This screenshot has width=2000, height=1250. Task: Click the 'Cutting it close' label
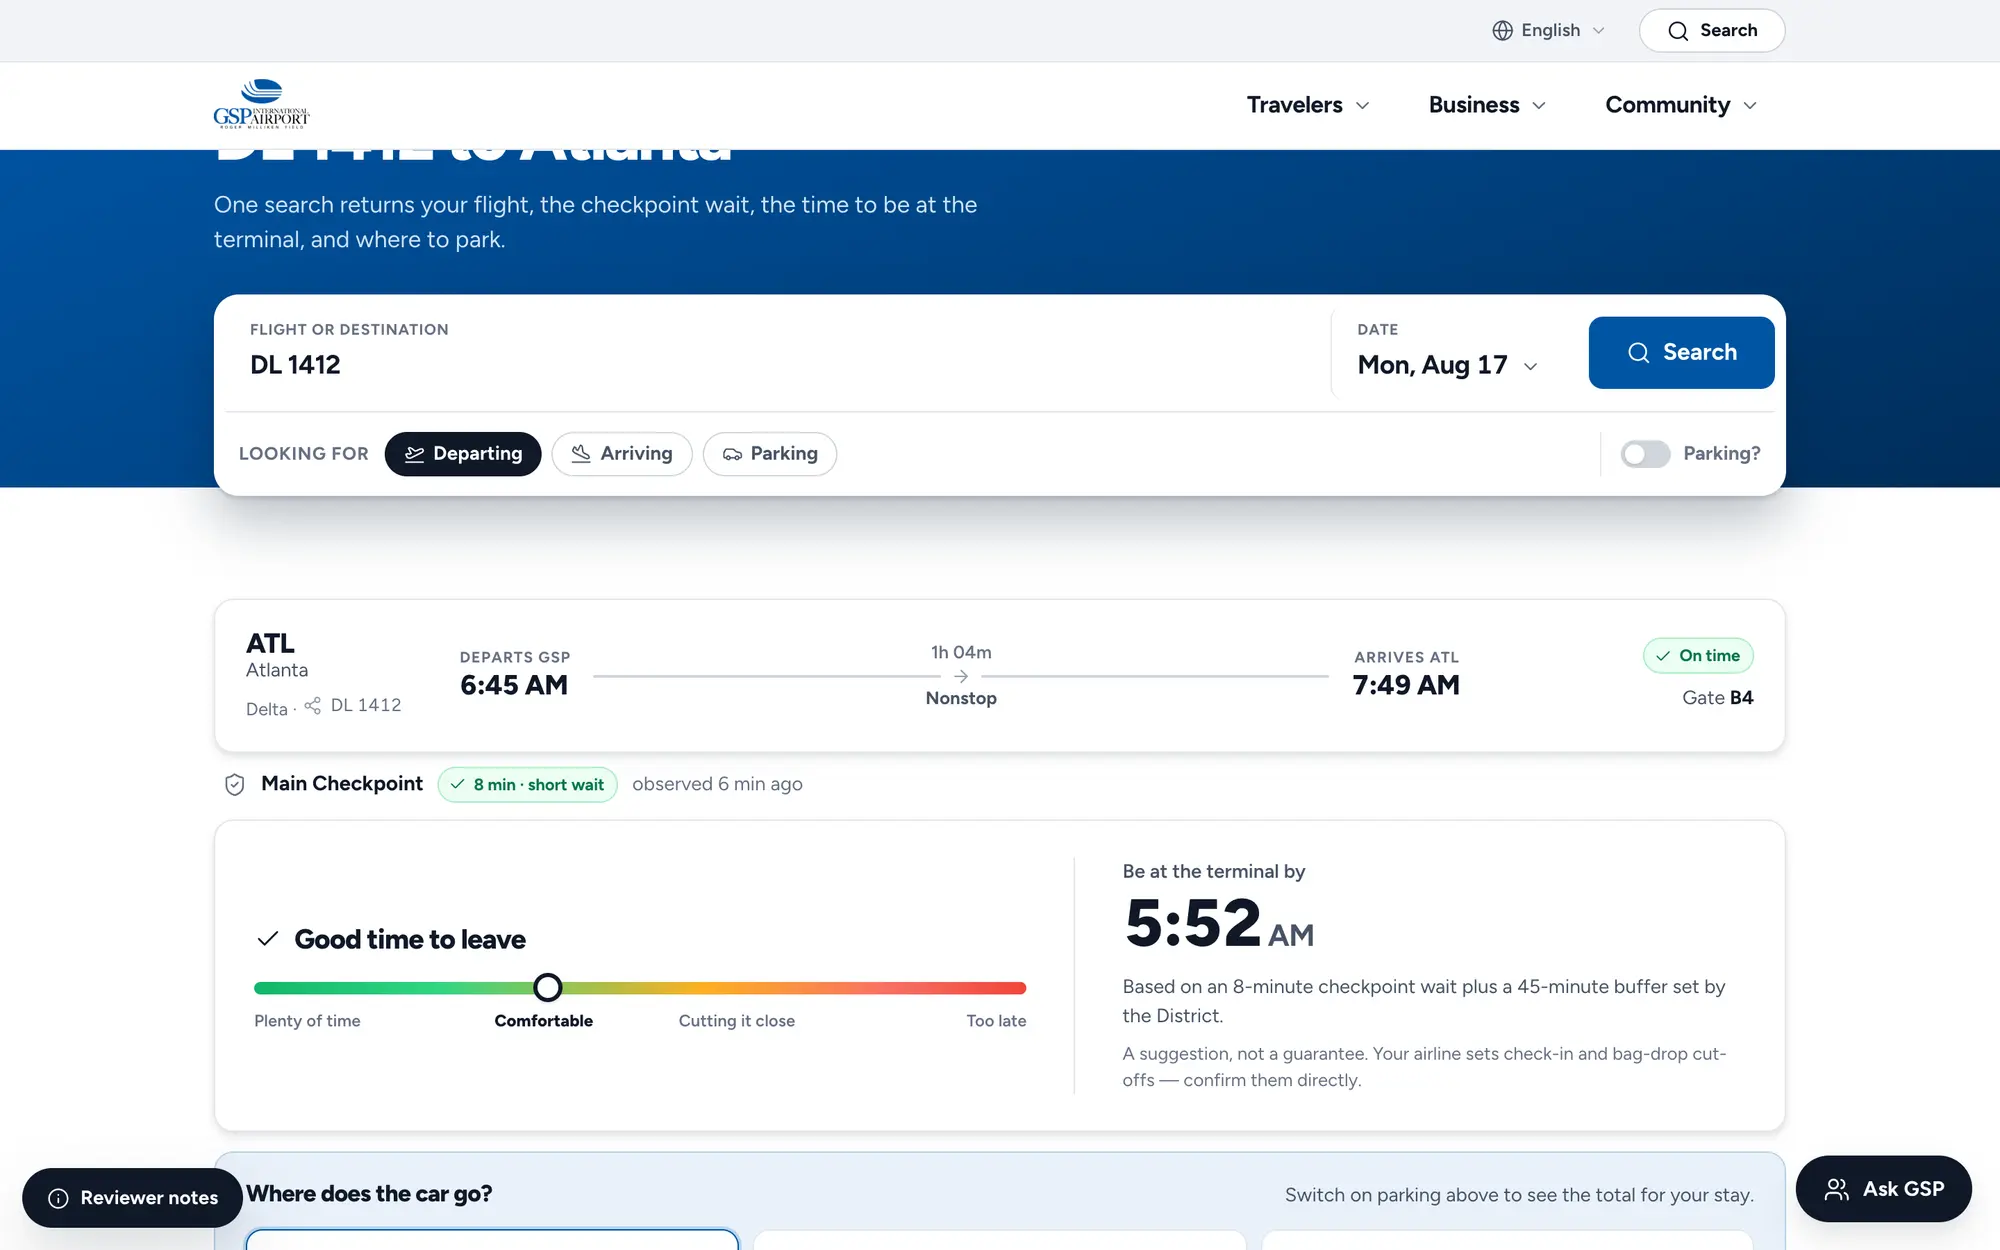click(x=737, y=1021)
